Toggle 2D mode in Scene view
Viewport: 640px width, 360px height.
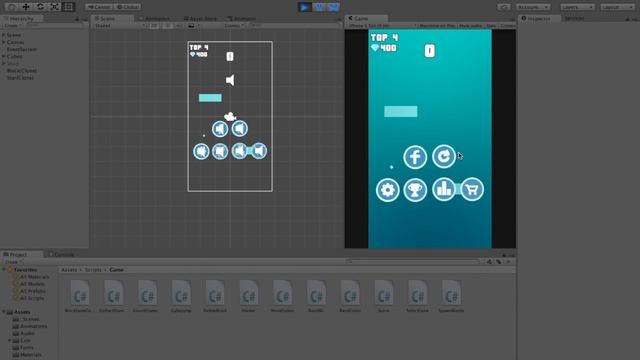coord(154,25)
